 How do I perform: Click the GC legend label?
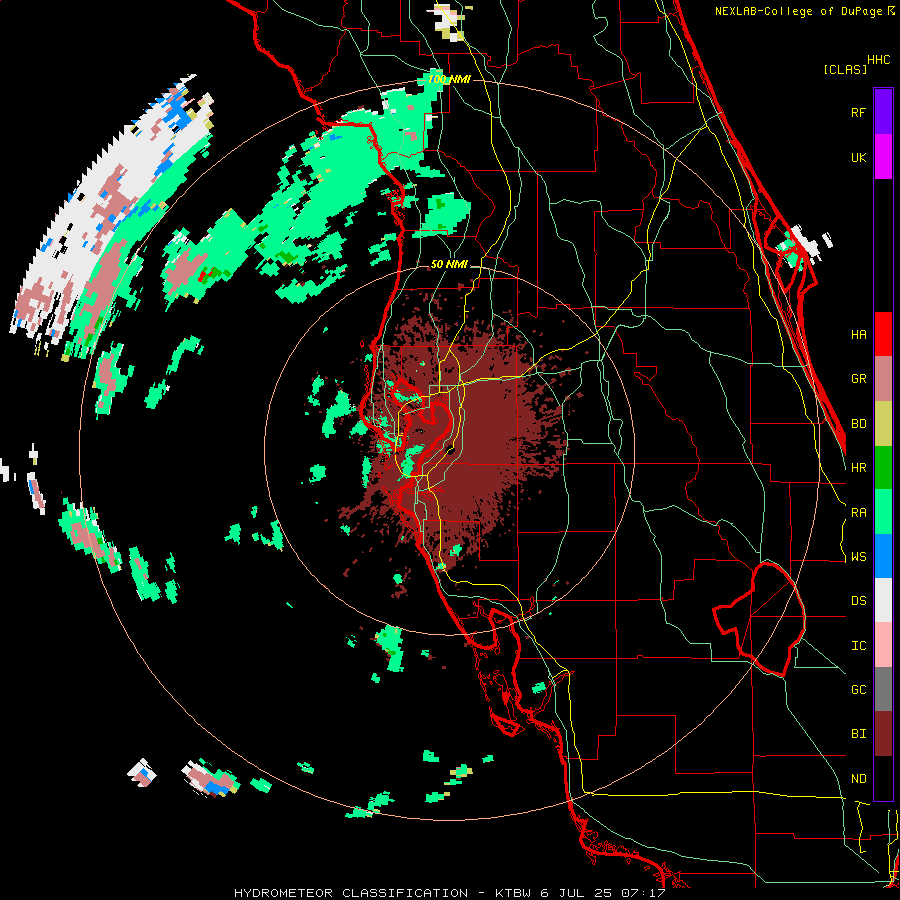(x=858, y=690)
